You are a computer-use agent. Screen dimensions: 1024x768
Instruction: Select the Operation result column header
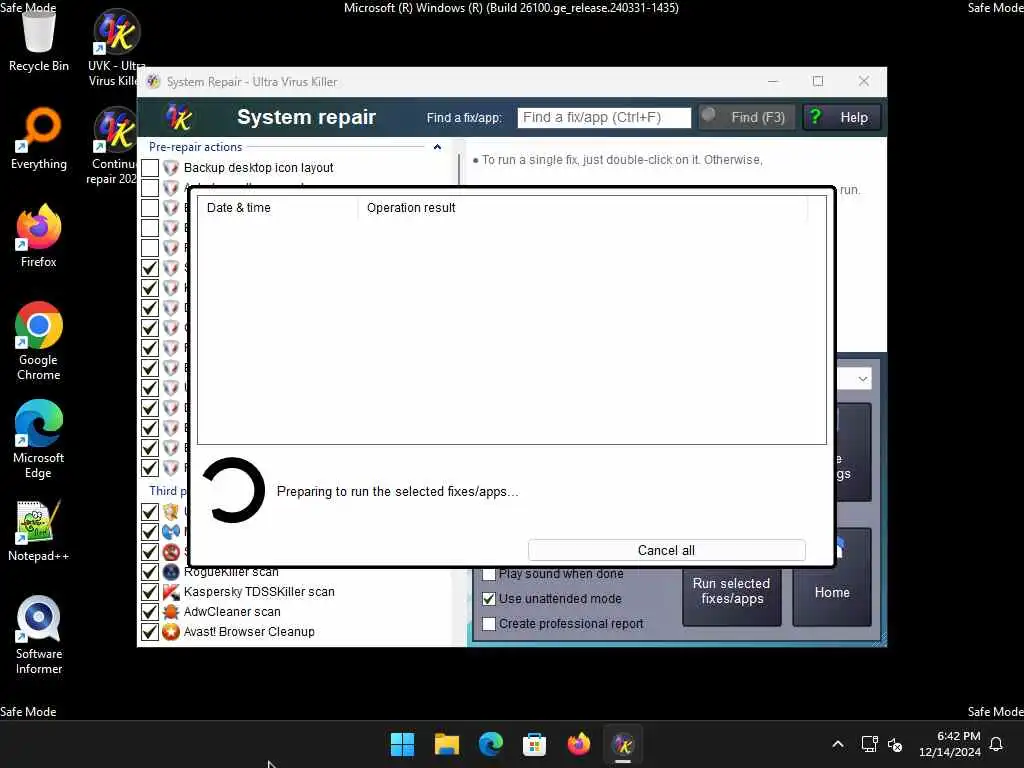pyautogui.click(x=583, y=208)
